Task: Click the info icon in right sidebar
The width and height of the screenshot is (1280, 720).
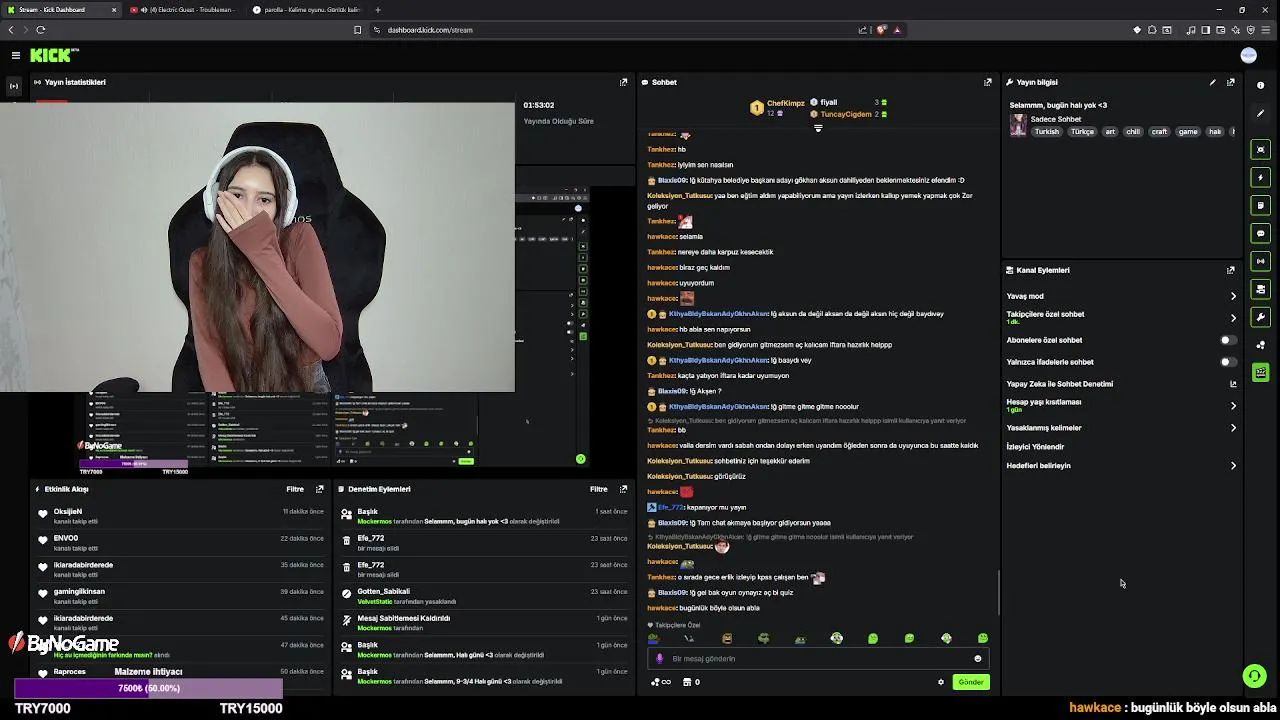Action: coord(1260,85)
